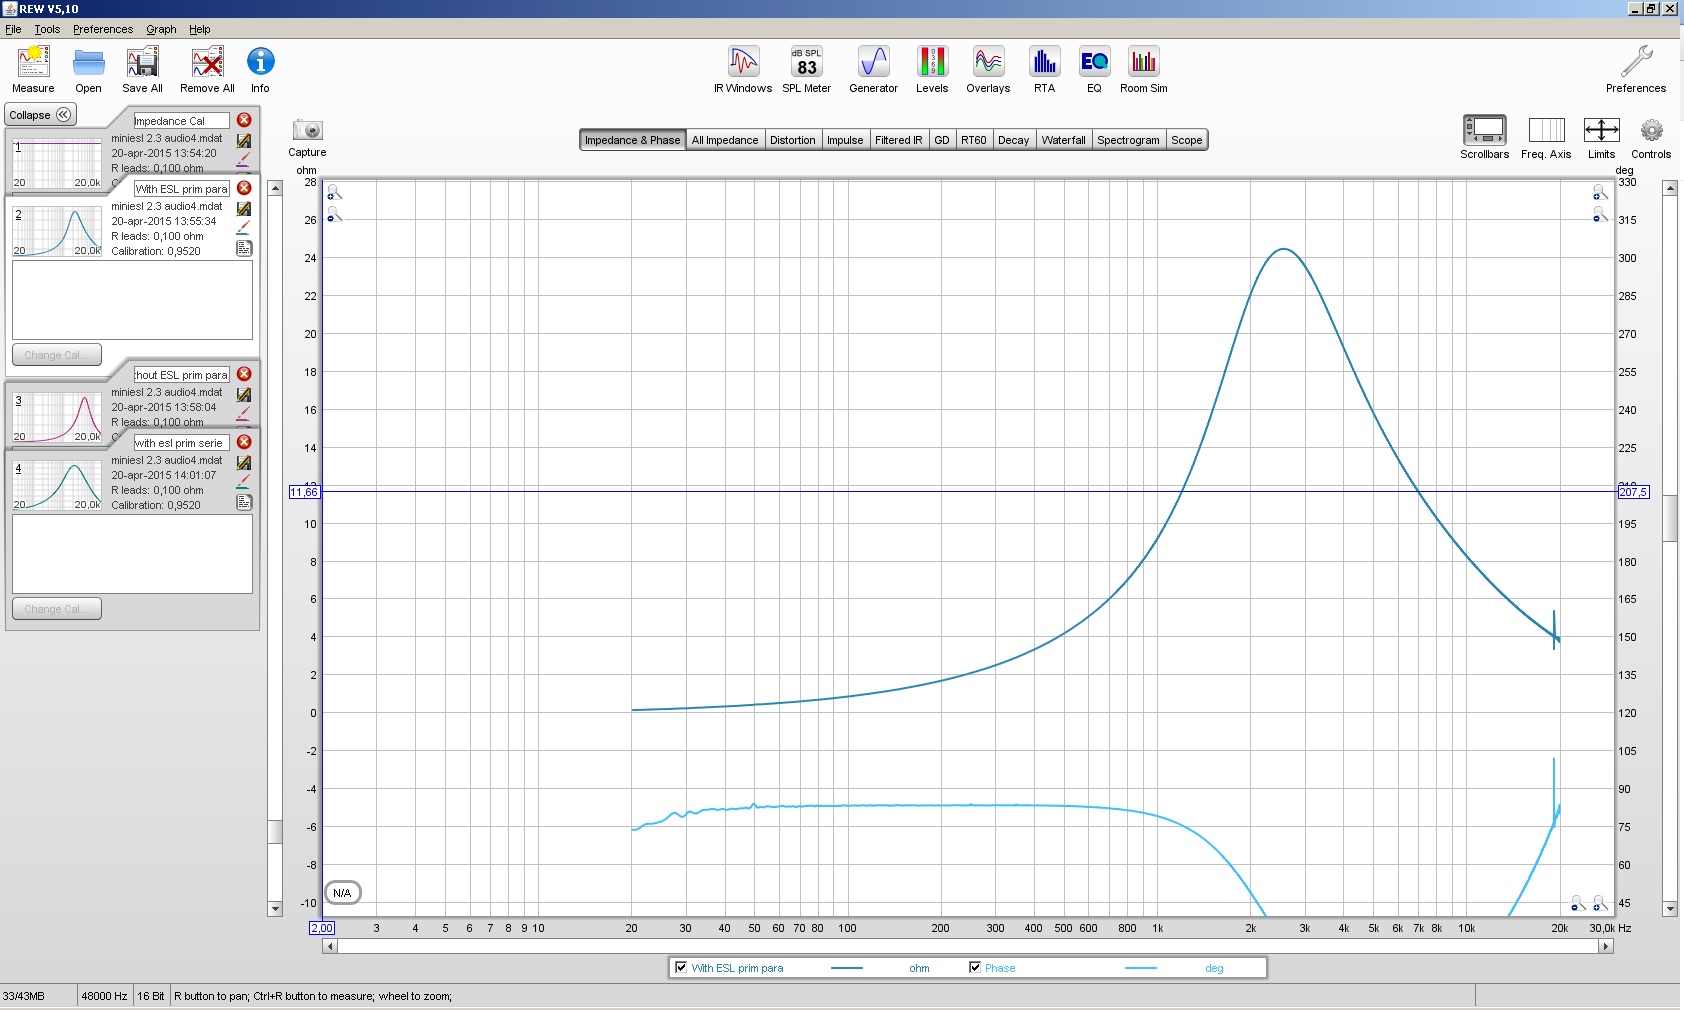The width and height of the screenshot is (1684, 1010).
Task: Save measurement 4 via its disk icon
Action: click(x=243, y=463)
